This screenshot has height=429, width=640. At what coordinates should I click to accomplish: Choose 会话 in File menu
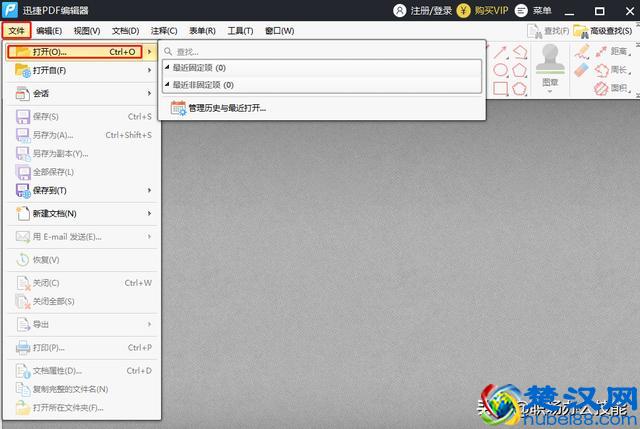(x=82, y=93)
